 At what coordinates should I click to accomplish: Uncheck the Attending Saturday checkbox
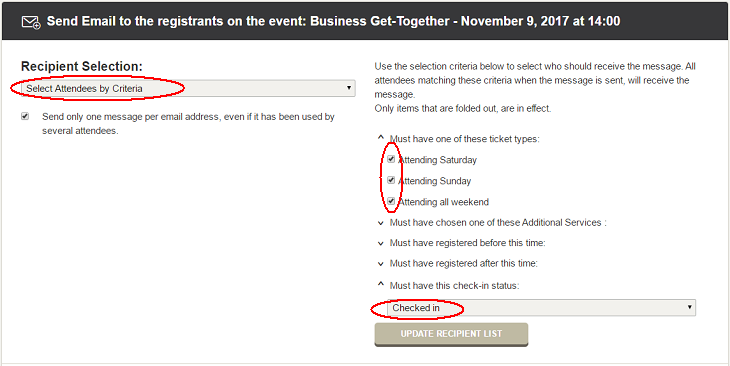[391, 159]
